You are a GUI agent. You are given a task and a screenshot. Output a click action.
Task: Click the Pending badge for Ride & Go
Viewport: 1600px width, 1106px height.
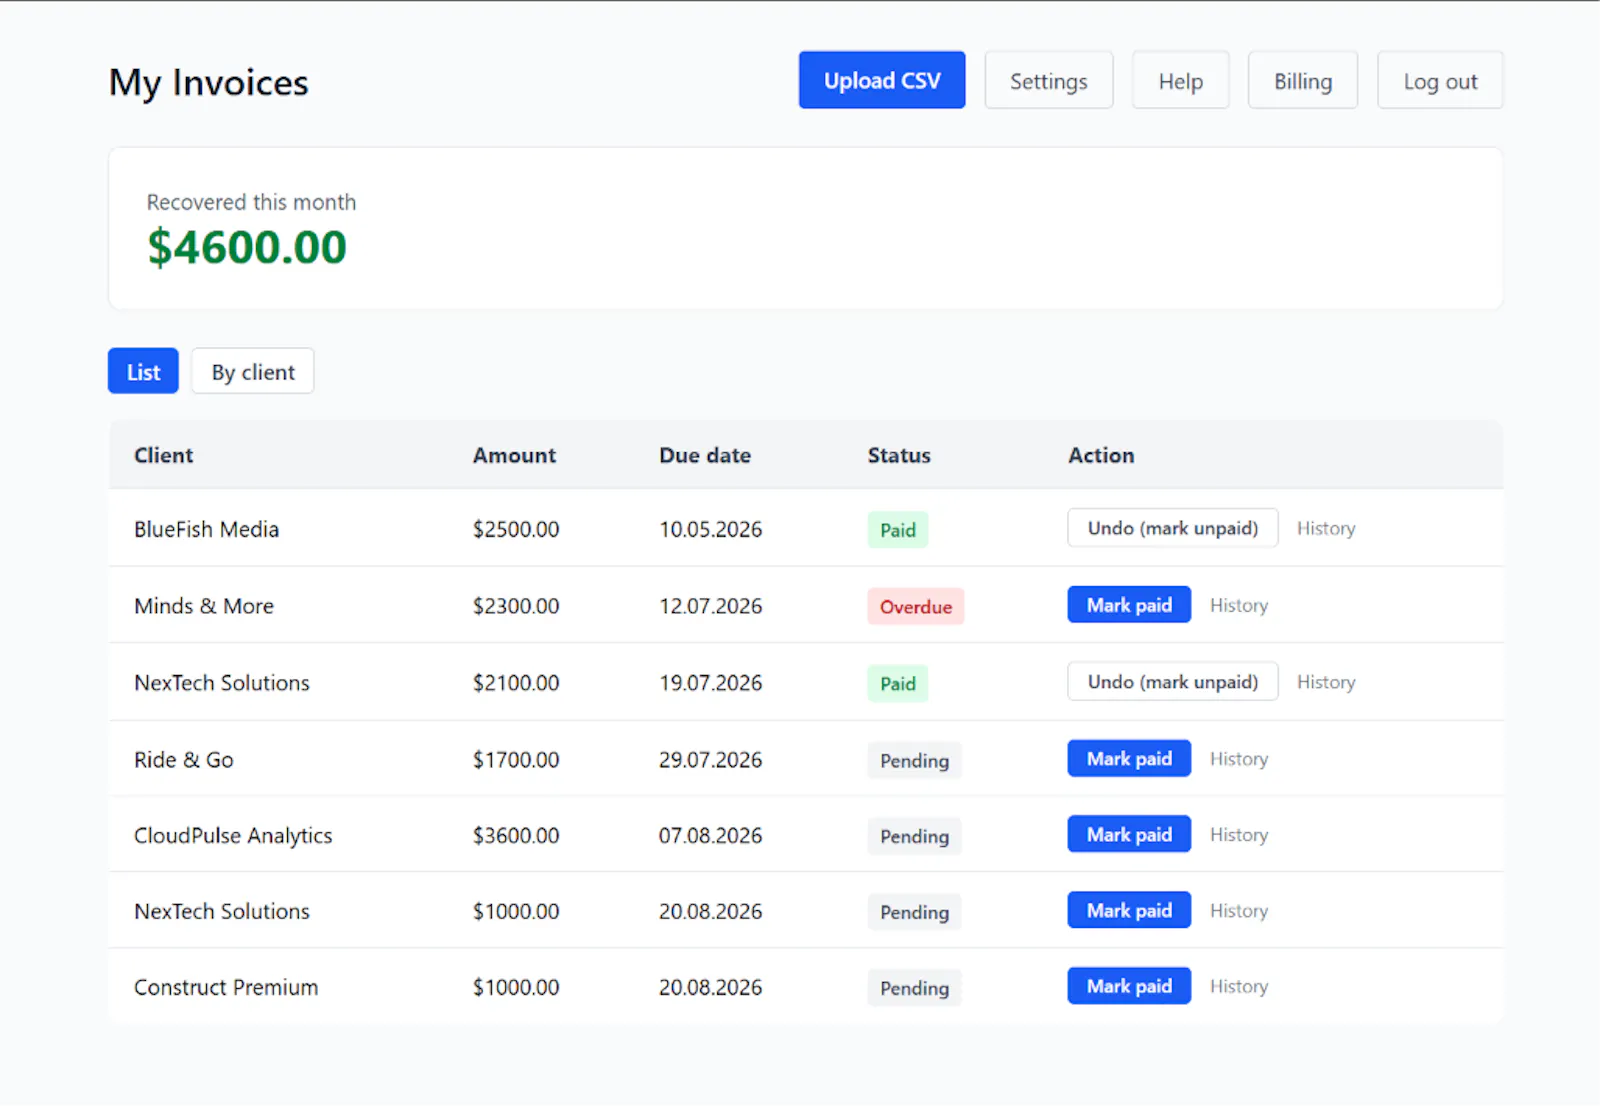pos(914,761)
